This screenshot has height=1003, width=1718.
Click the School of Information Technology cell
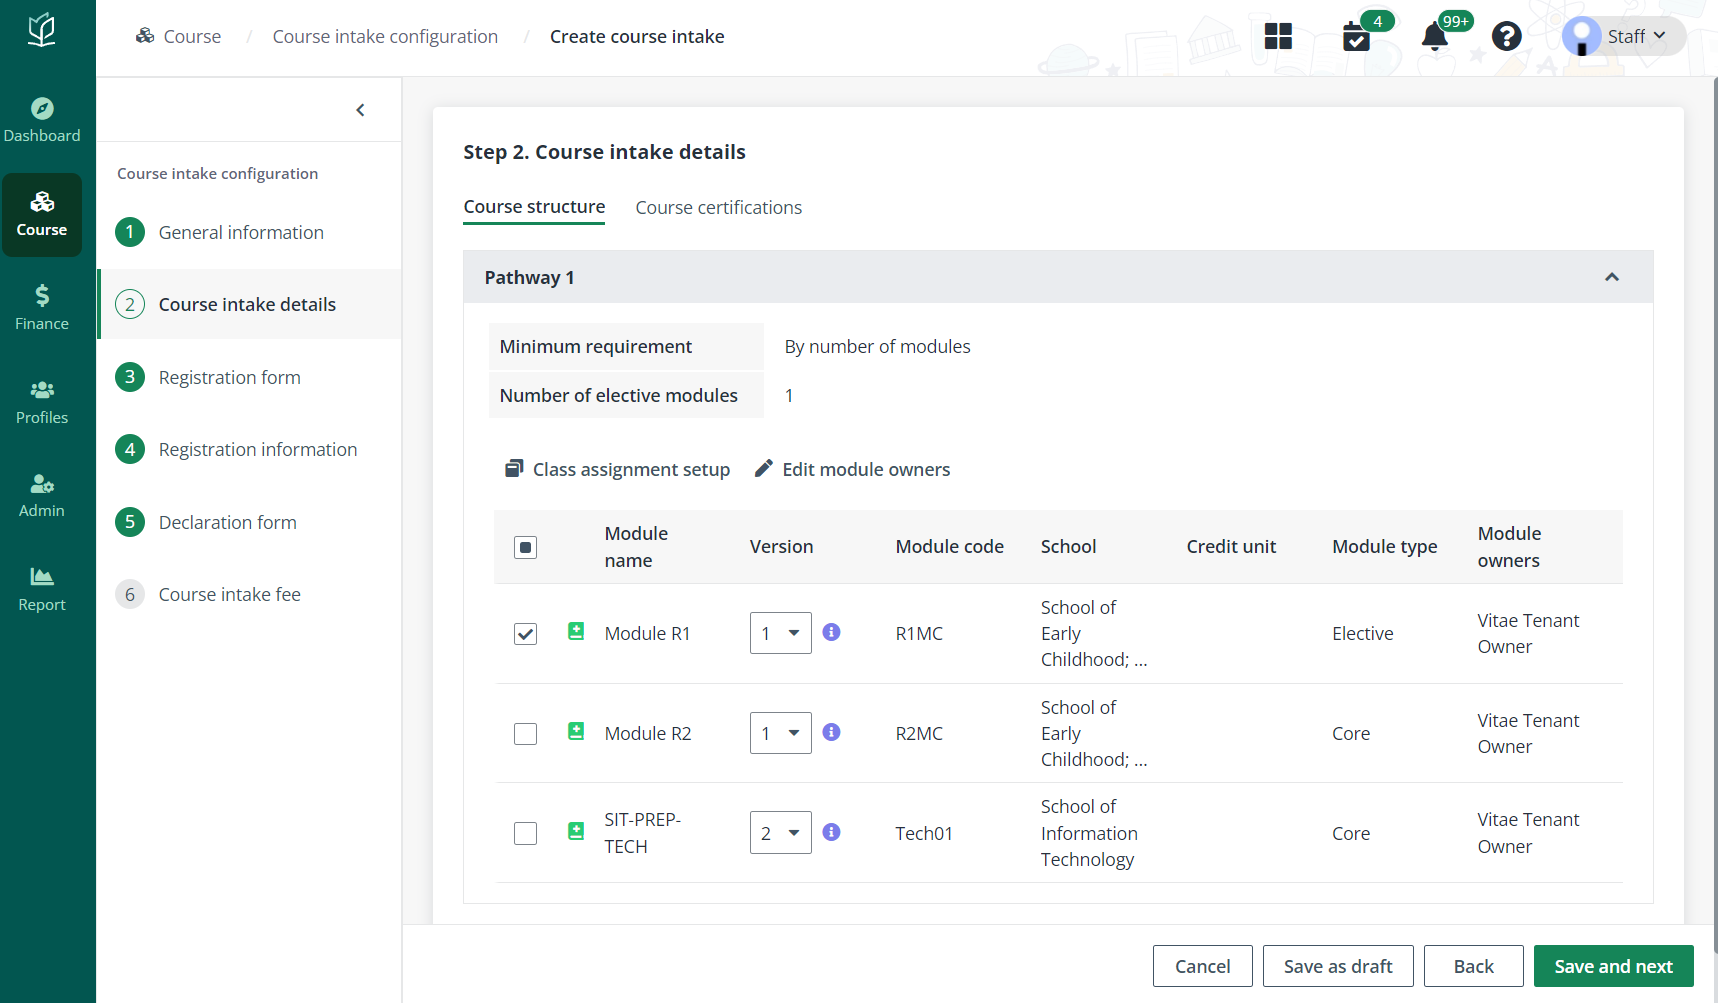click(1089, 833)
